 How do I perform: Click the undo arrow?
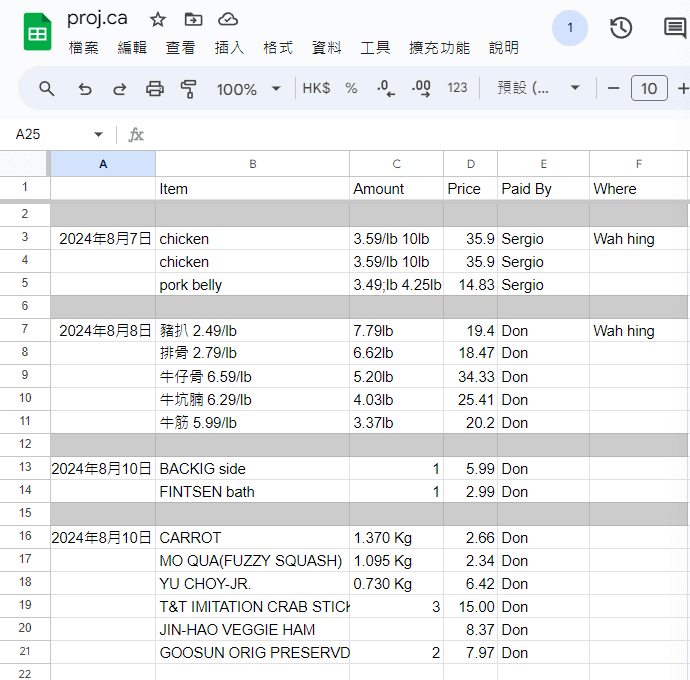(85, 89)
